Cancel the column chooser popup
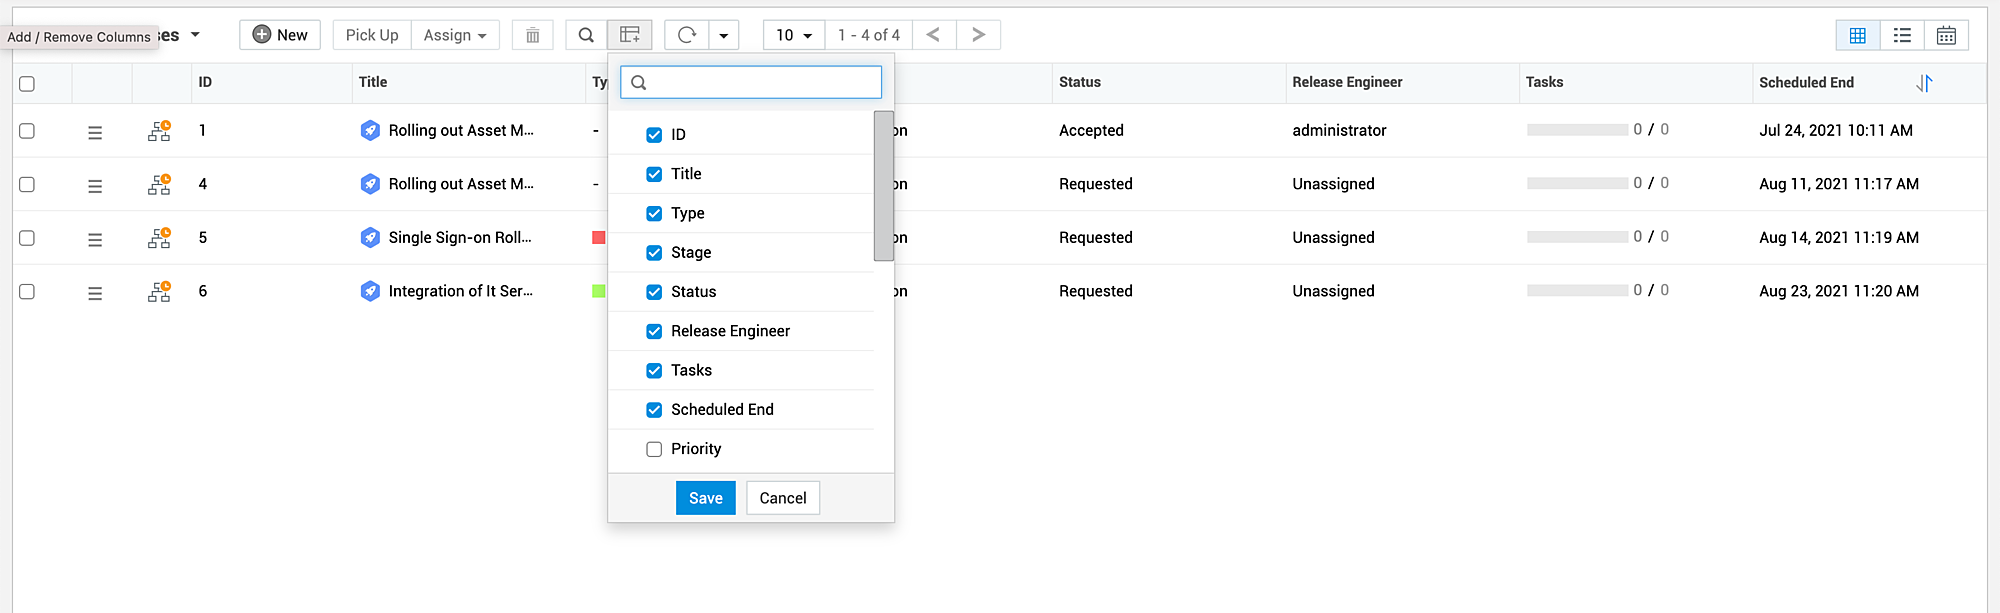The width and height of the screenshot is (2000, 613). point(782,498)
